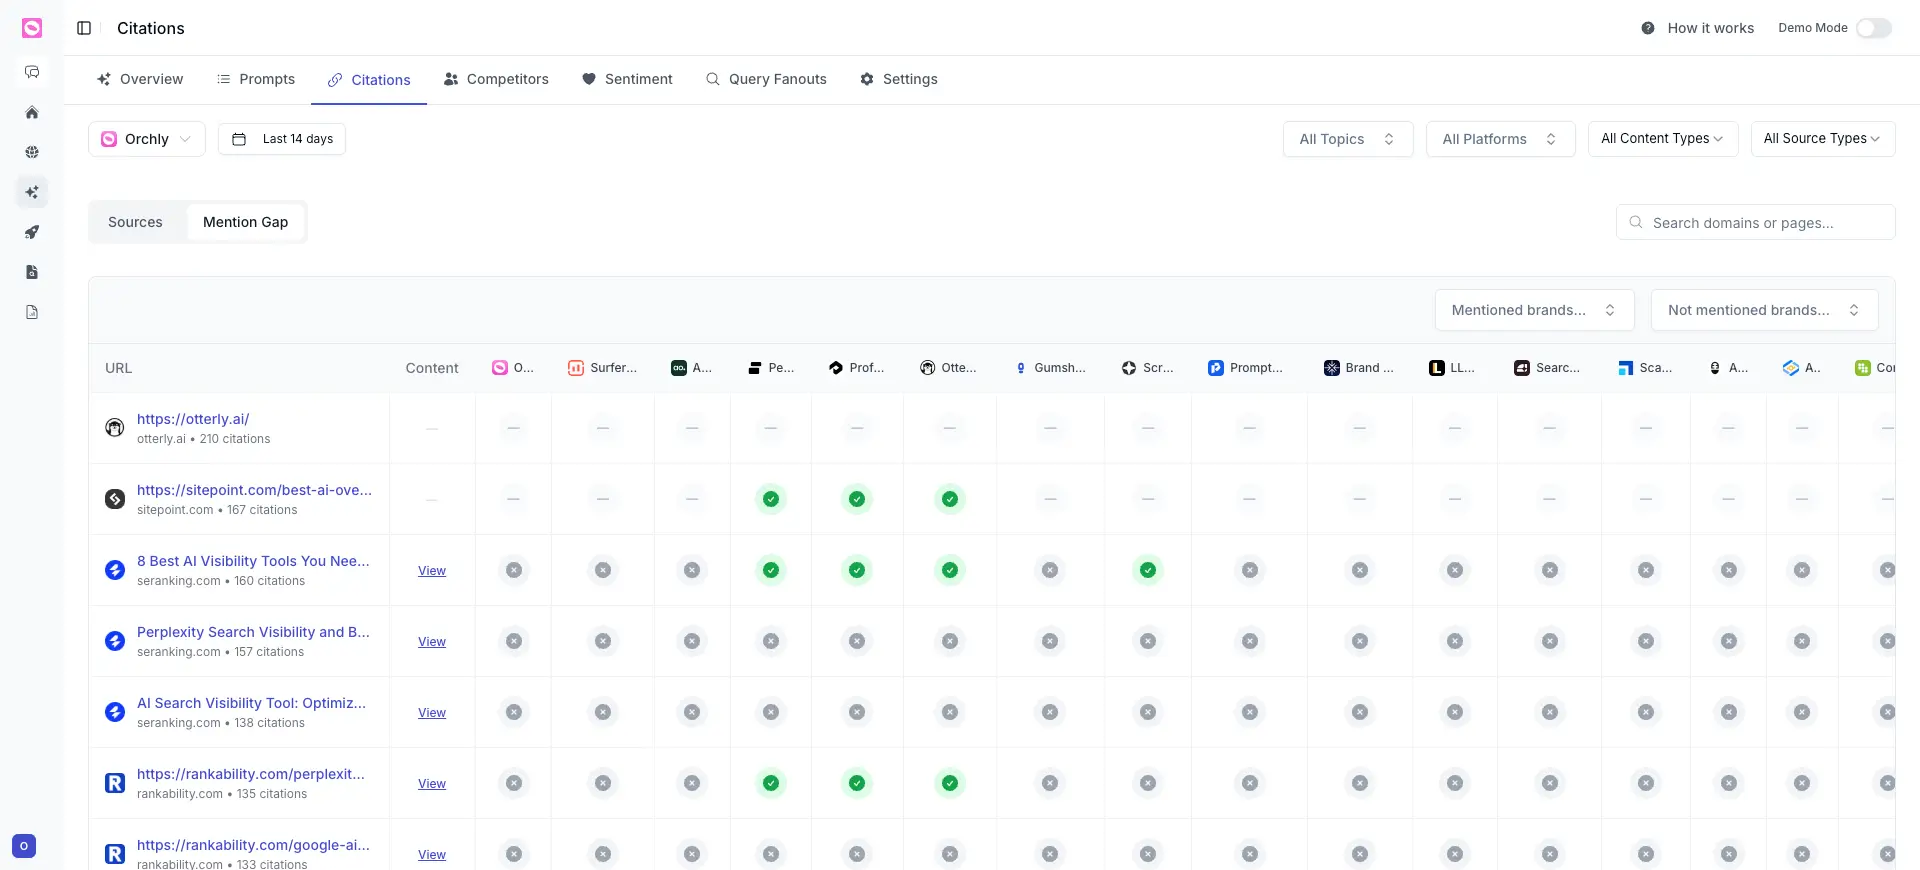Open the All Topics dropdown
Screen dimensions: 1920x870
coord(1348,139)
